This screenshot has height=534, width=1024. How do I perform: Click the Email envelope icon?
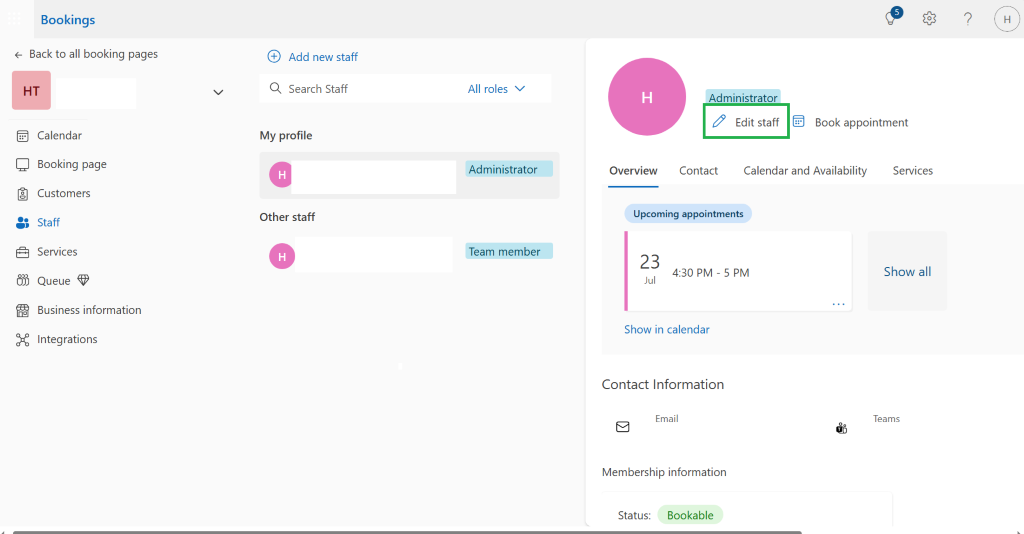[x=622, y=426]
